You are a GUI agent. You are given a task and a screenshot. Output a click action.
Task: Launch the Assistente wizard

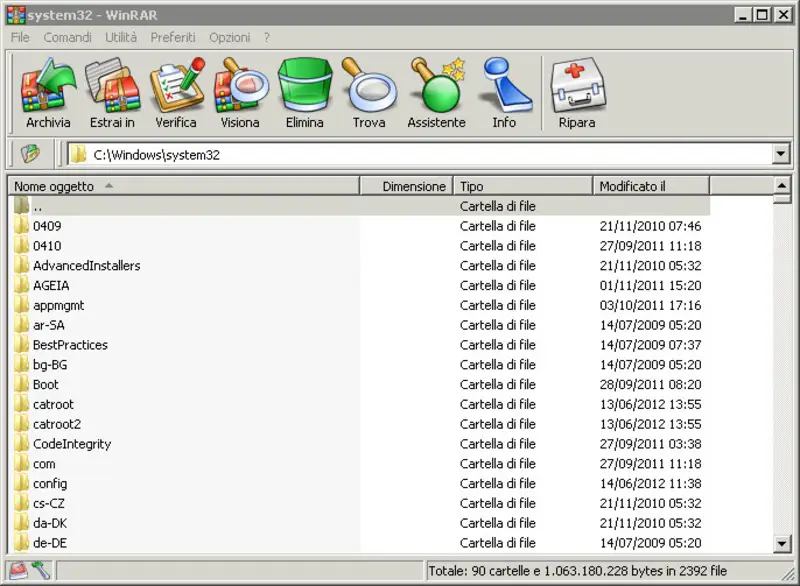(x=437, y=92)
